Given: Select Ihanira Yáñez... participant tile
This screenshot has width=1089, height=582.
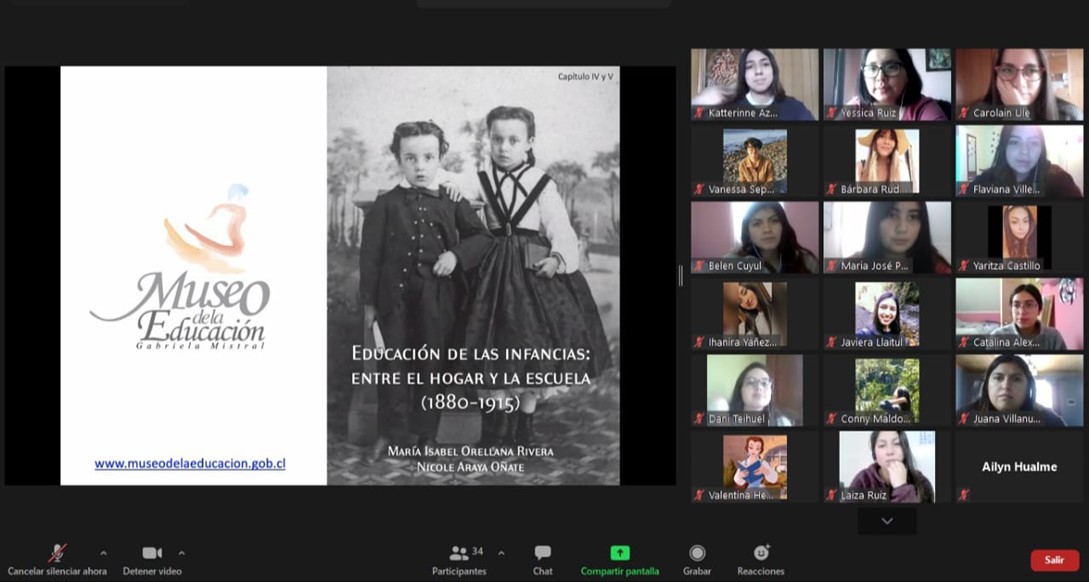Looking at the screenshot, I should pyautogui.click(x=755, y=314).
